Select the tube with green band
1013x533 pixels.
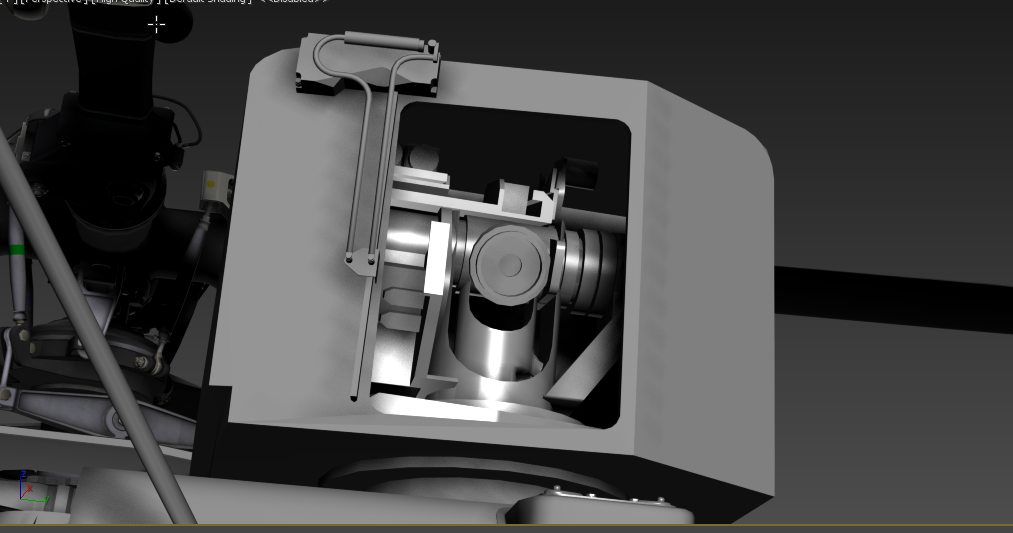(17, 262)
